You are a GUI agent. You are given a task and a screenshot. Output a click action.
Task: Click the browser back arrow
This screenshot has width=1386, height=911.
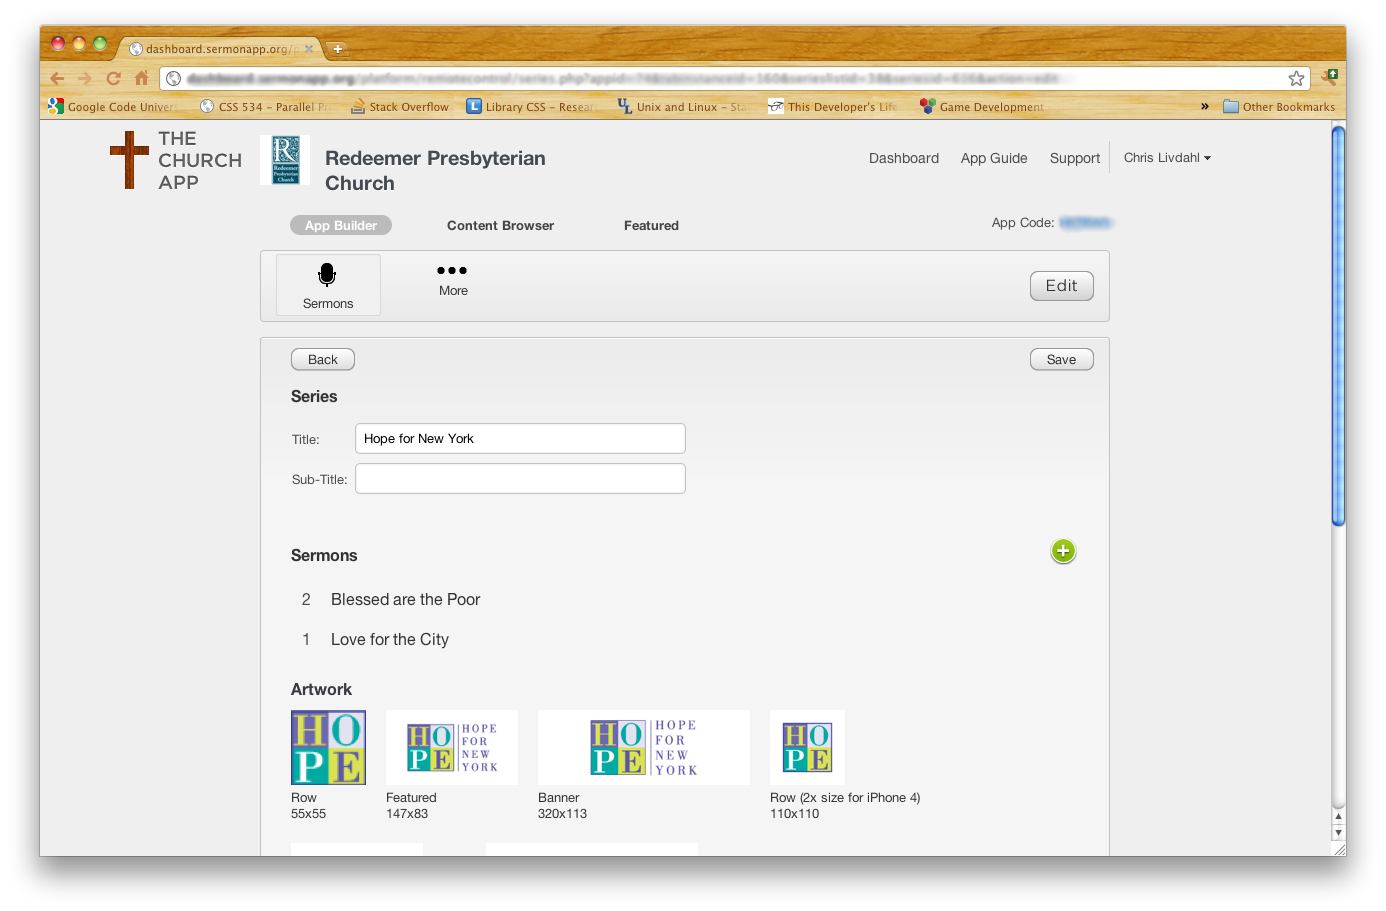coord(57,79)
